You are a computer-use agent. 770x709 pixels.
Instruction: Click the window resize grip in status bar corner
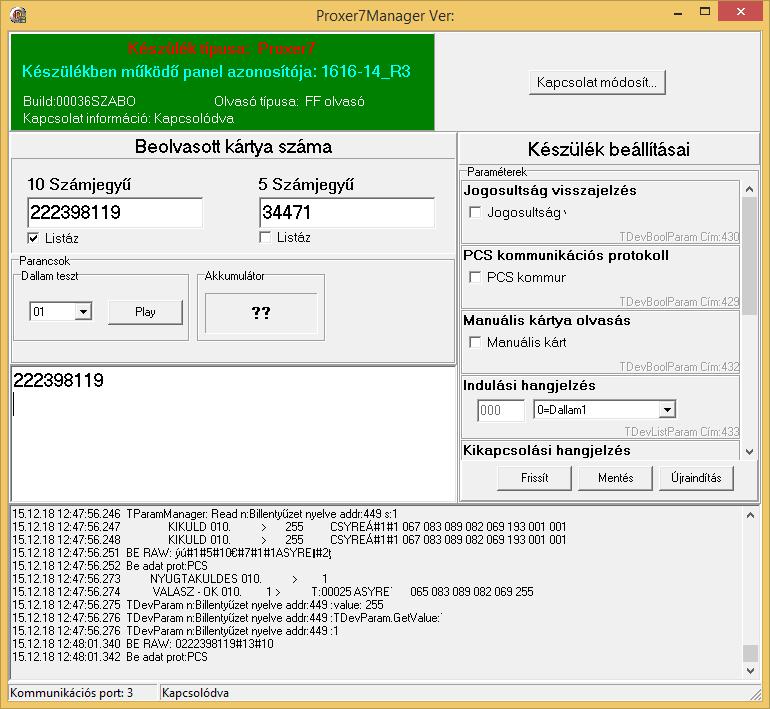tap(755, 694)
